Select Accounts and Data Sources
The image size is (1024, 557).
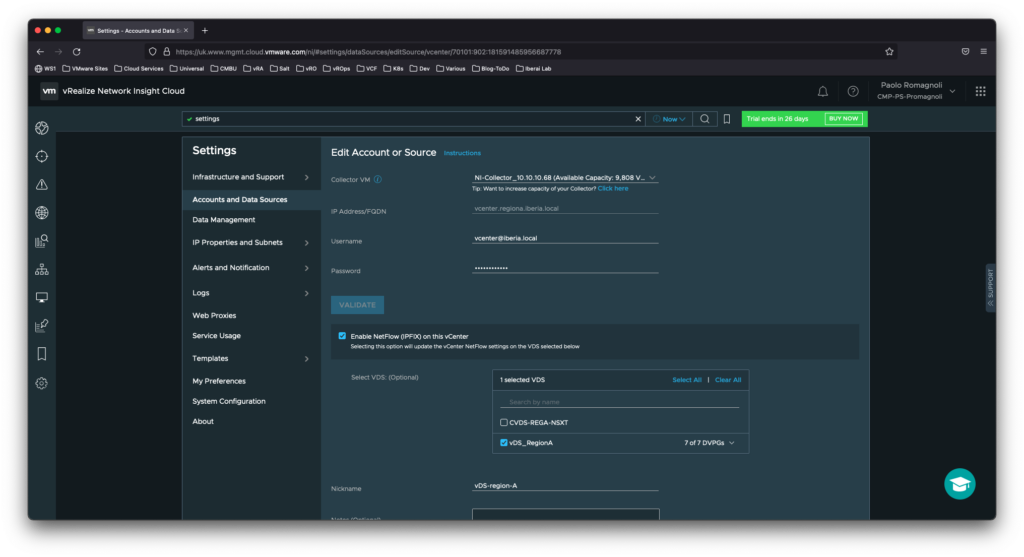point(240,200)
